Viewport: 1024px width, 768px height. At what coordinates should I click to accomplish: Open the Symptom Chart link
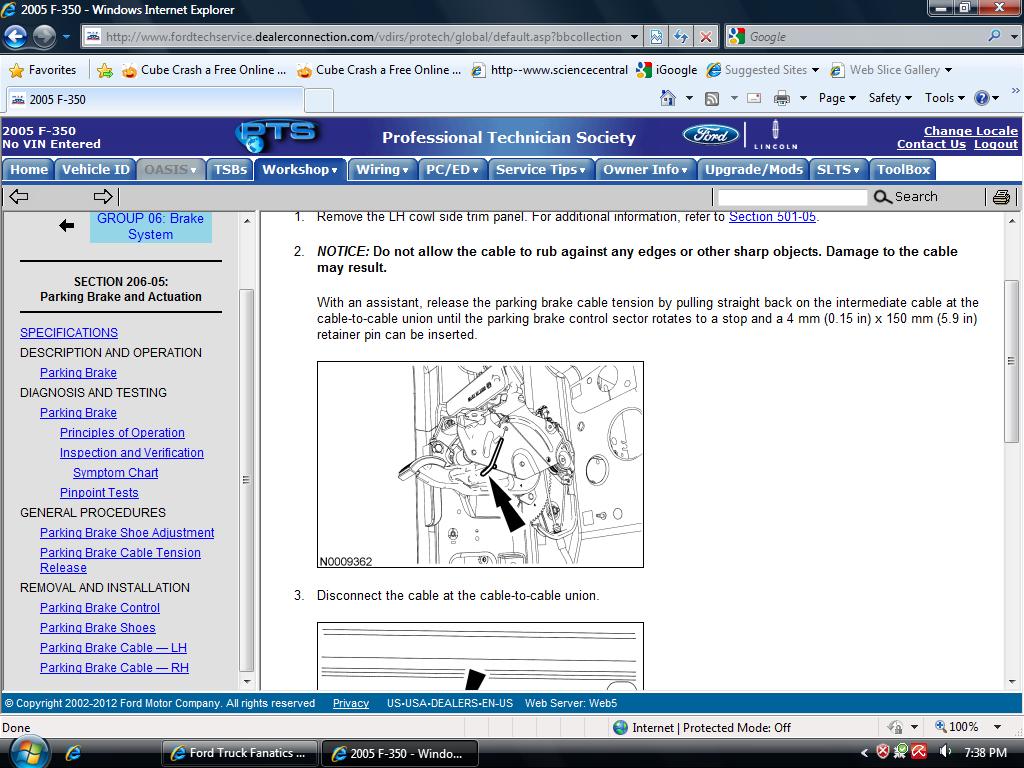[116, 473]
